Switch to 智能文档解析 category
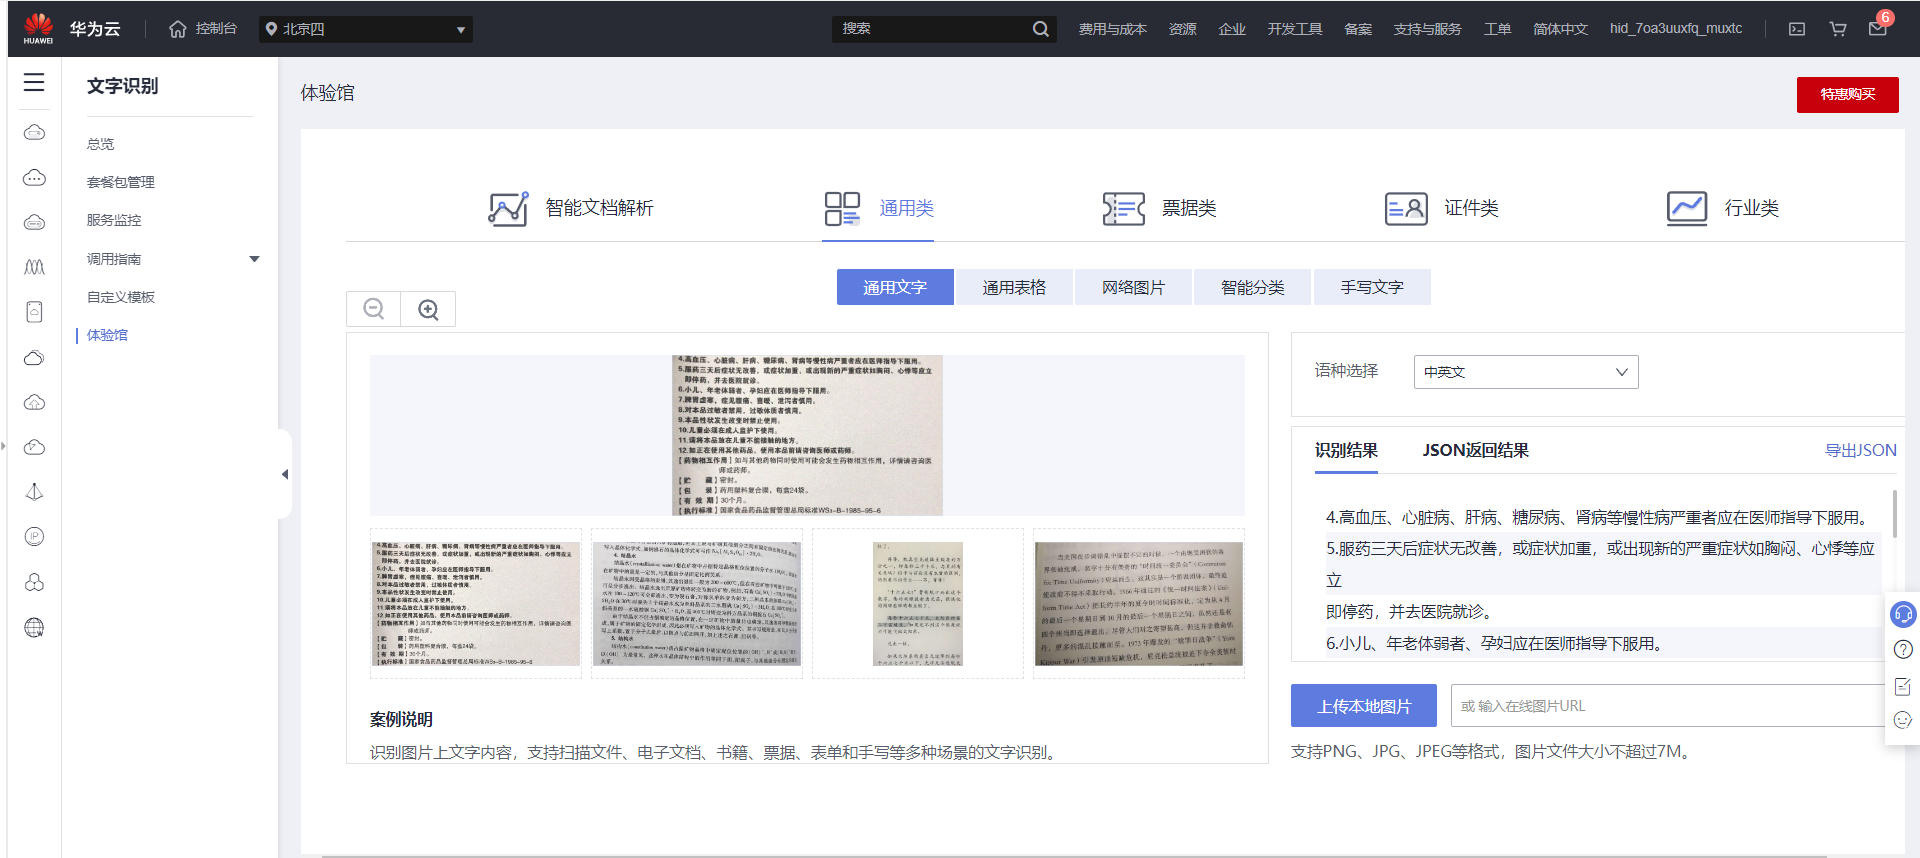 coord(571,208)
